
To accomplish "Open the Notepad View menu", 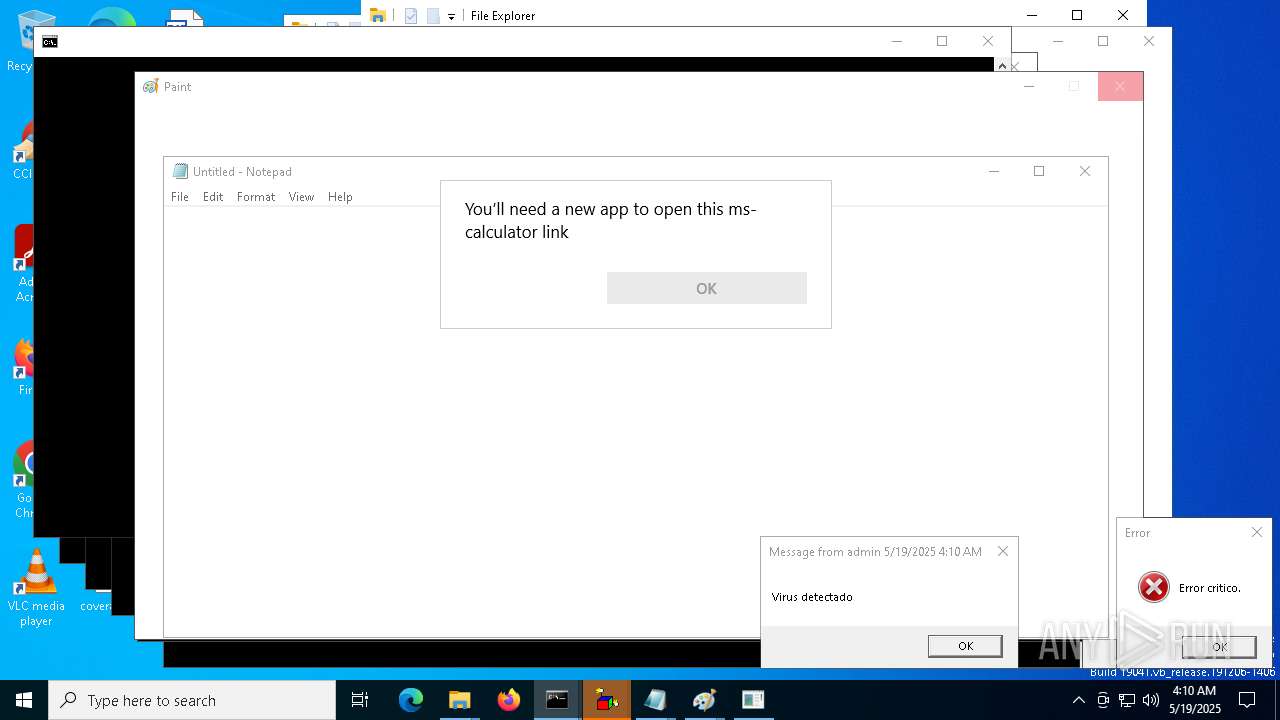I will (x=301, y=197).
